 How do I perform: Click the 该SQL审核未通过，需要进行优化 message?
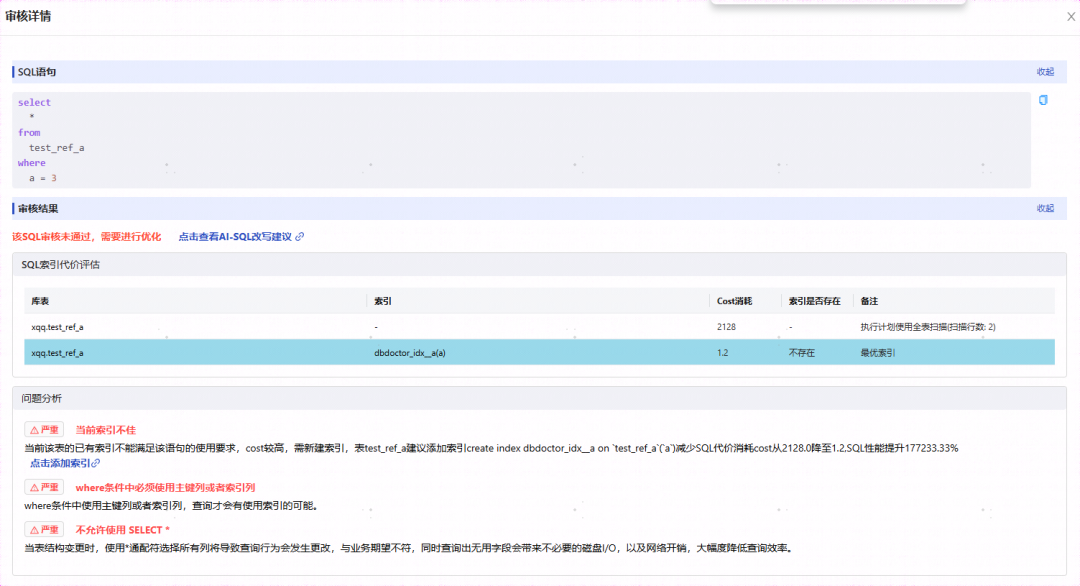coord(86,237)
